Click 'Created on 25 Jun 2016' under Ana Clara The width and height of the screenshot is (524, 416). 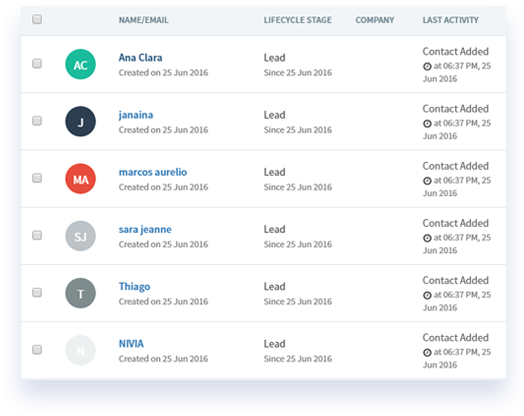point(163,73)
